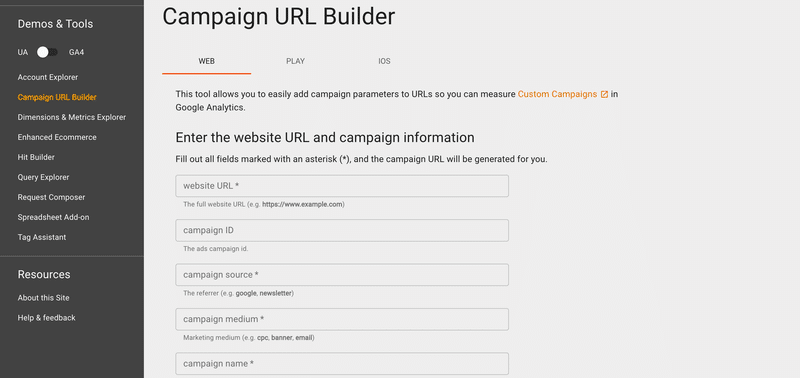Open the Custom Campaigns link
This screenshot has width=800, height=378.
[557, 94]
